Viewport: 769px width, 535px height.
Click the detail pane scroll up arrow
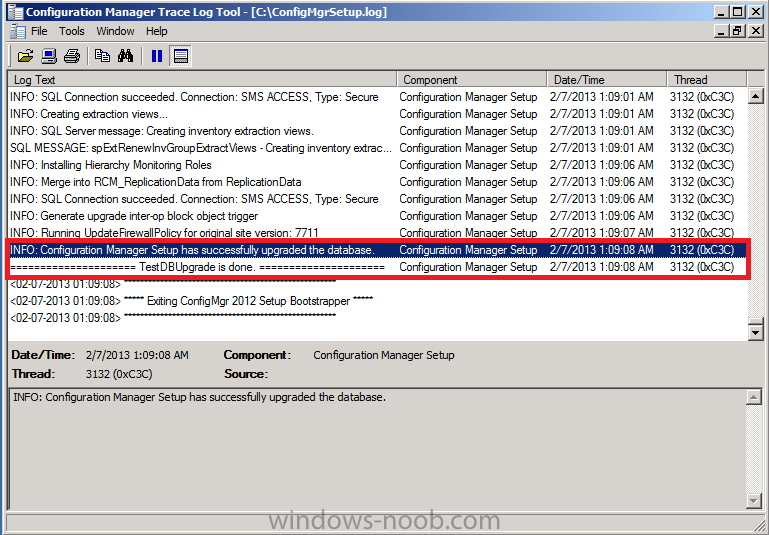pos(754,397)
